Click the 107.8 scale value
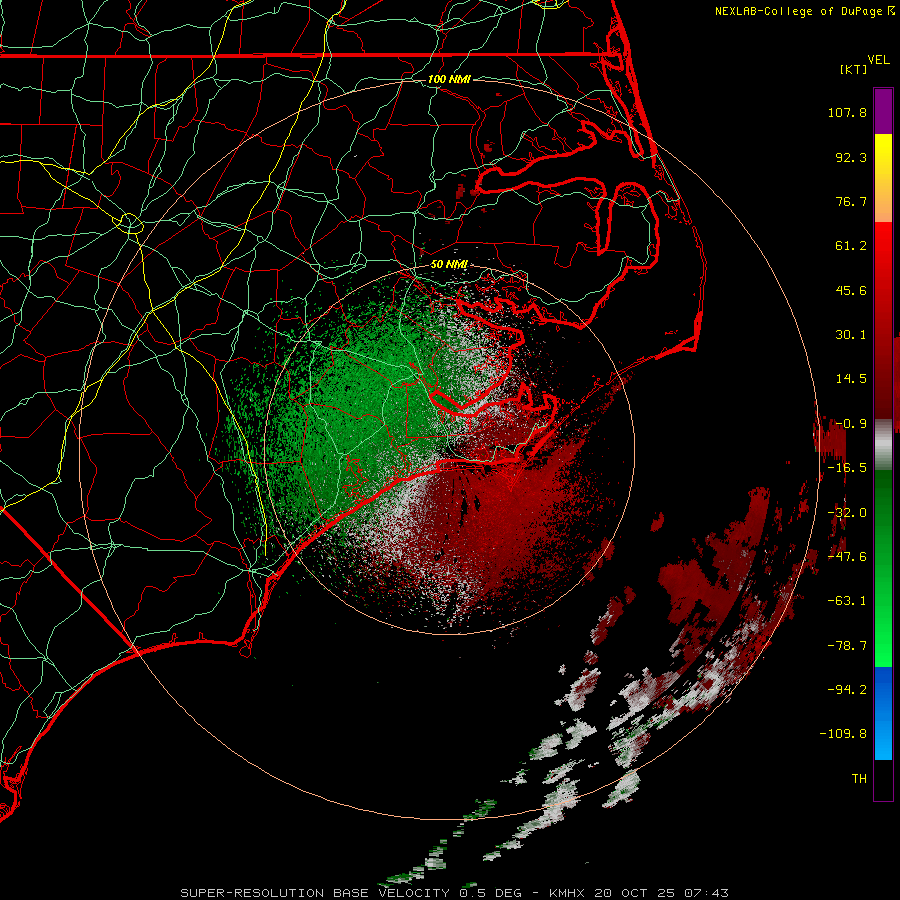The image size is (900, 900). click(x=847, y=112)
